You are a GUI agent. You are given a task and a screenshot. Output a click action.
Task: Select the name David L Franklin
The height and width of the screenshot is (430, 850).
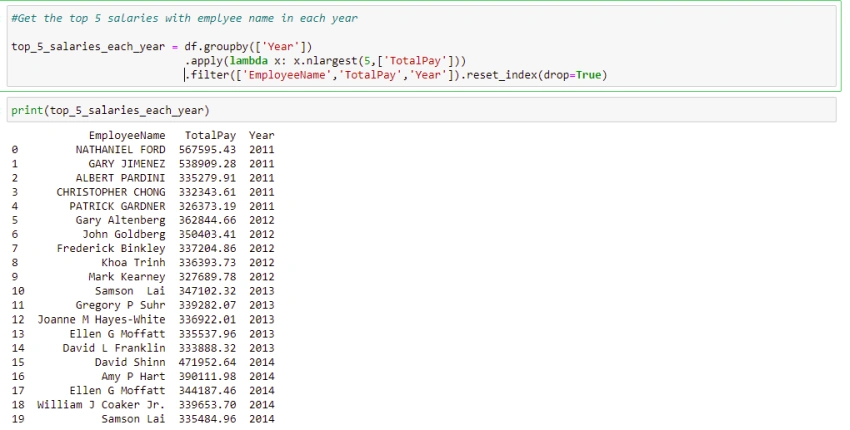pos(114,348)
